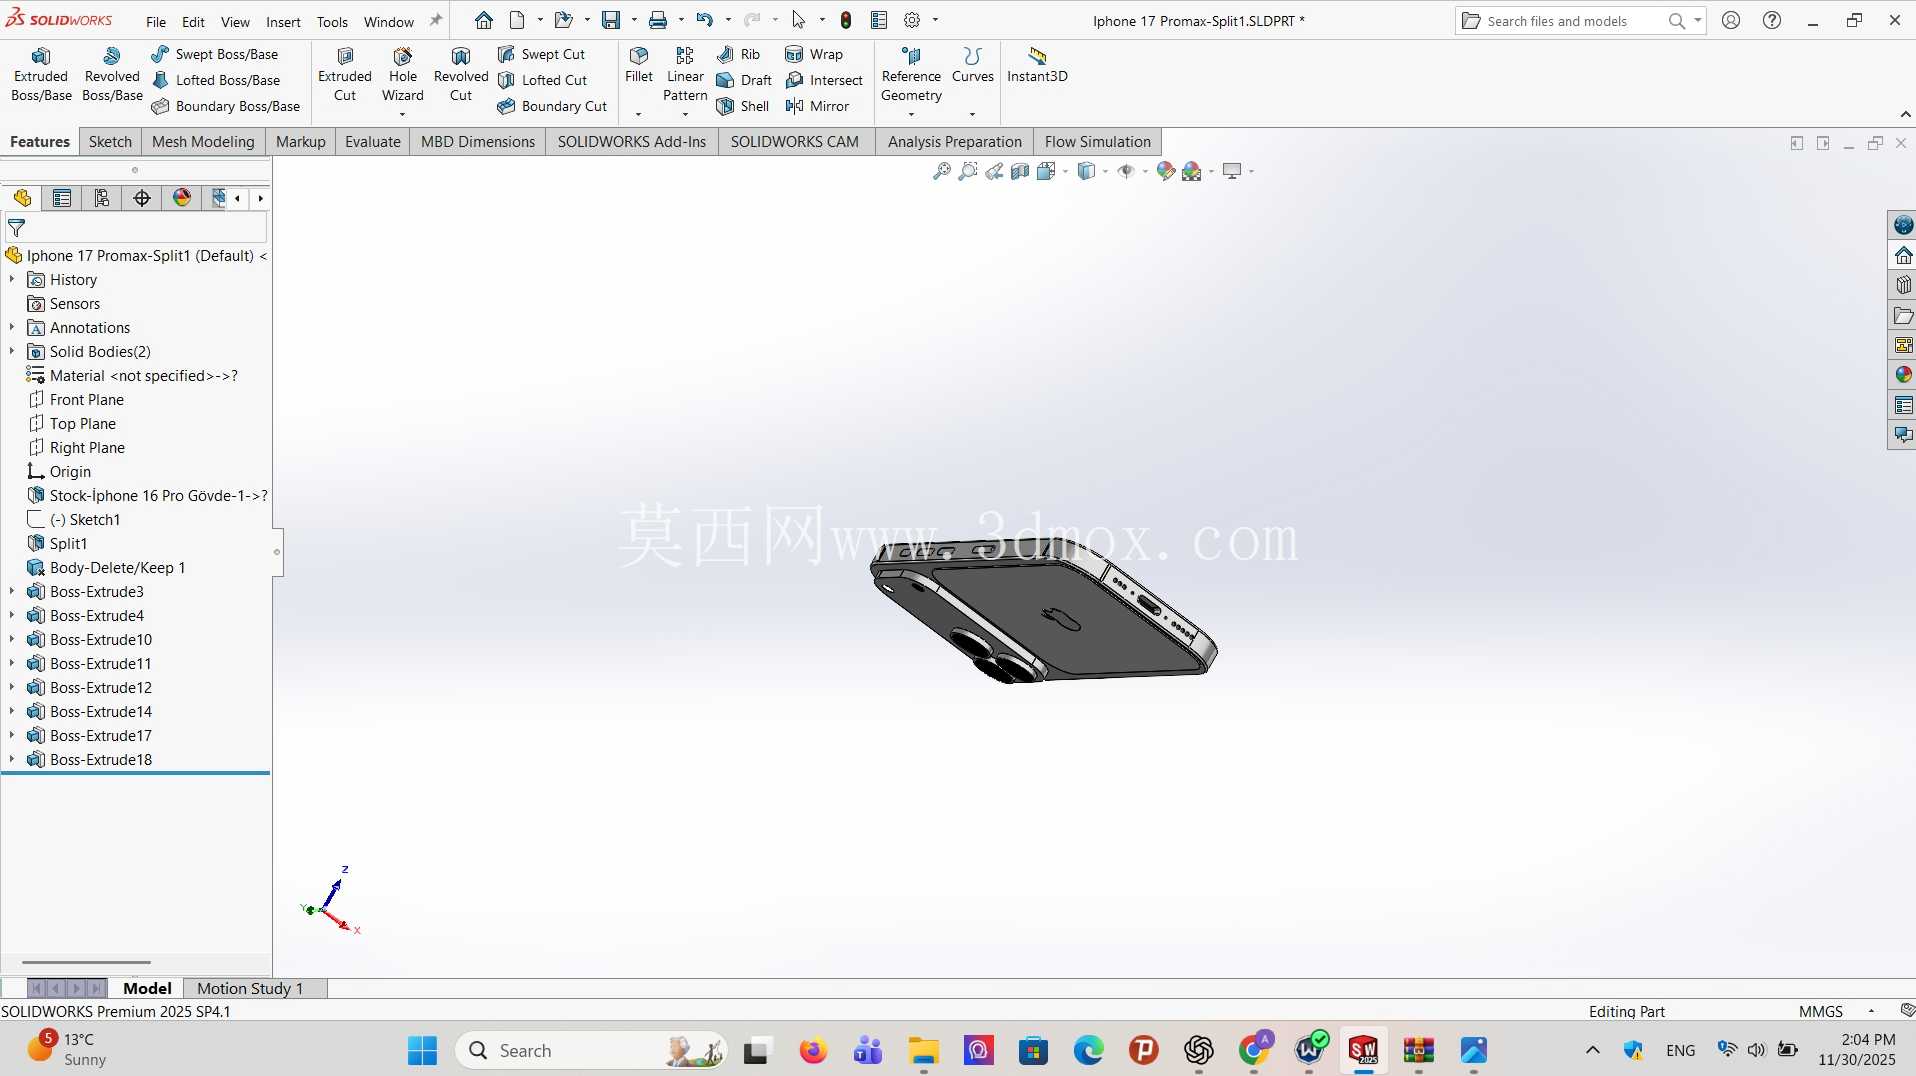Select the Rib tool
Viewport: 1916px width, 1076px height.
[x=739, y=54]
